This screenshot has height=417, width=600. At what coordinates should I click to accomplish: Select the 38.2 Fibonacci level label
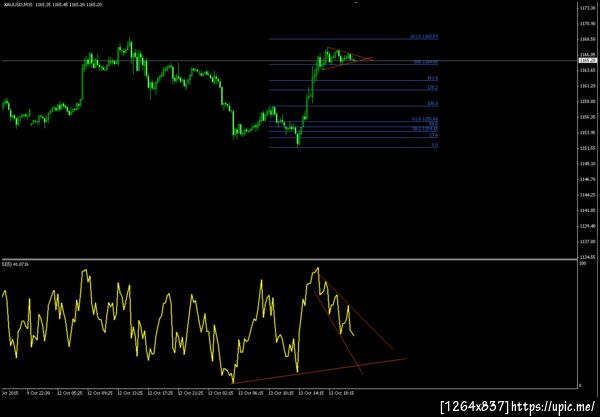pyautogui.click(x=425, y=129)
